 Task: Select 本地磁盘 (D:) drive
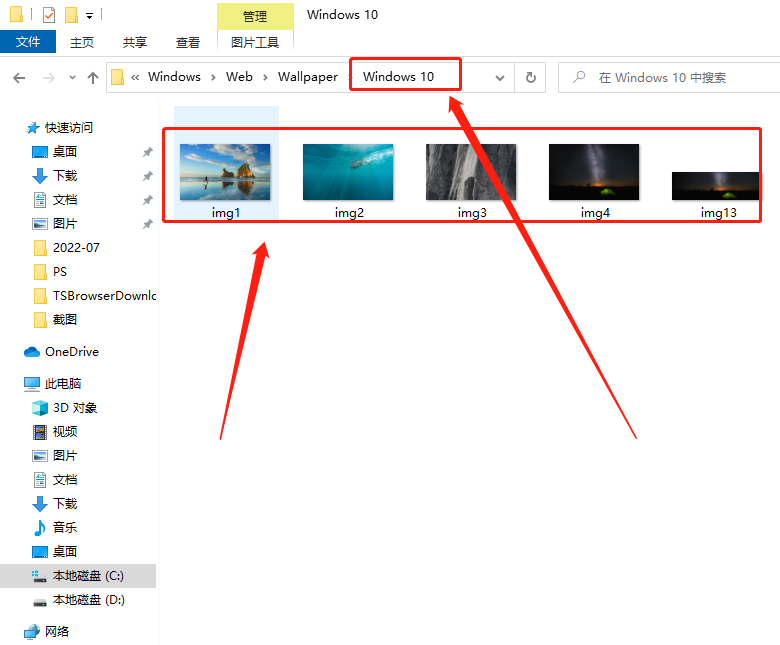tap(88, 600)
